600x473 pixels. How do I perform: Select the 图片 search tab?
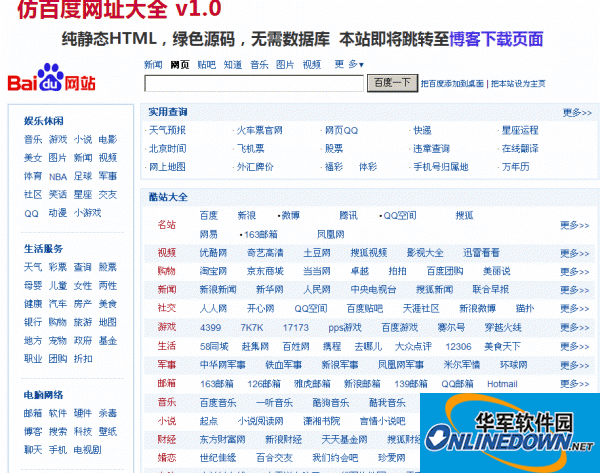click(285, 65)
